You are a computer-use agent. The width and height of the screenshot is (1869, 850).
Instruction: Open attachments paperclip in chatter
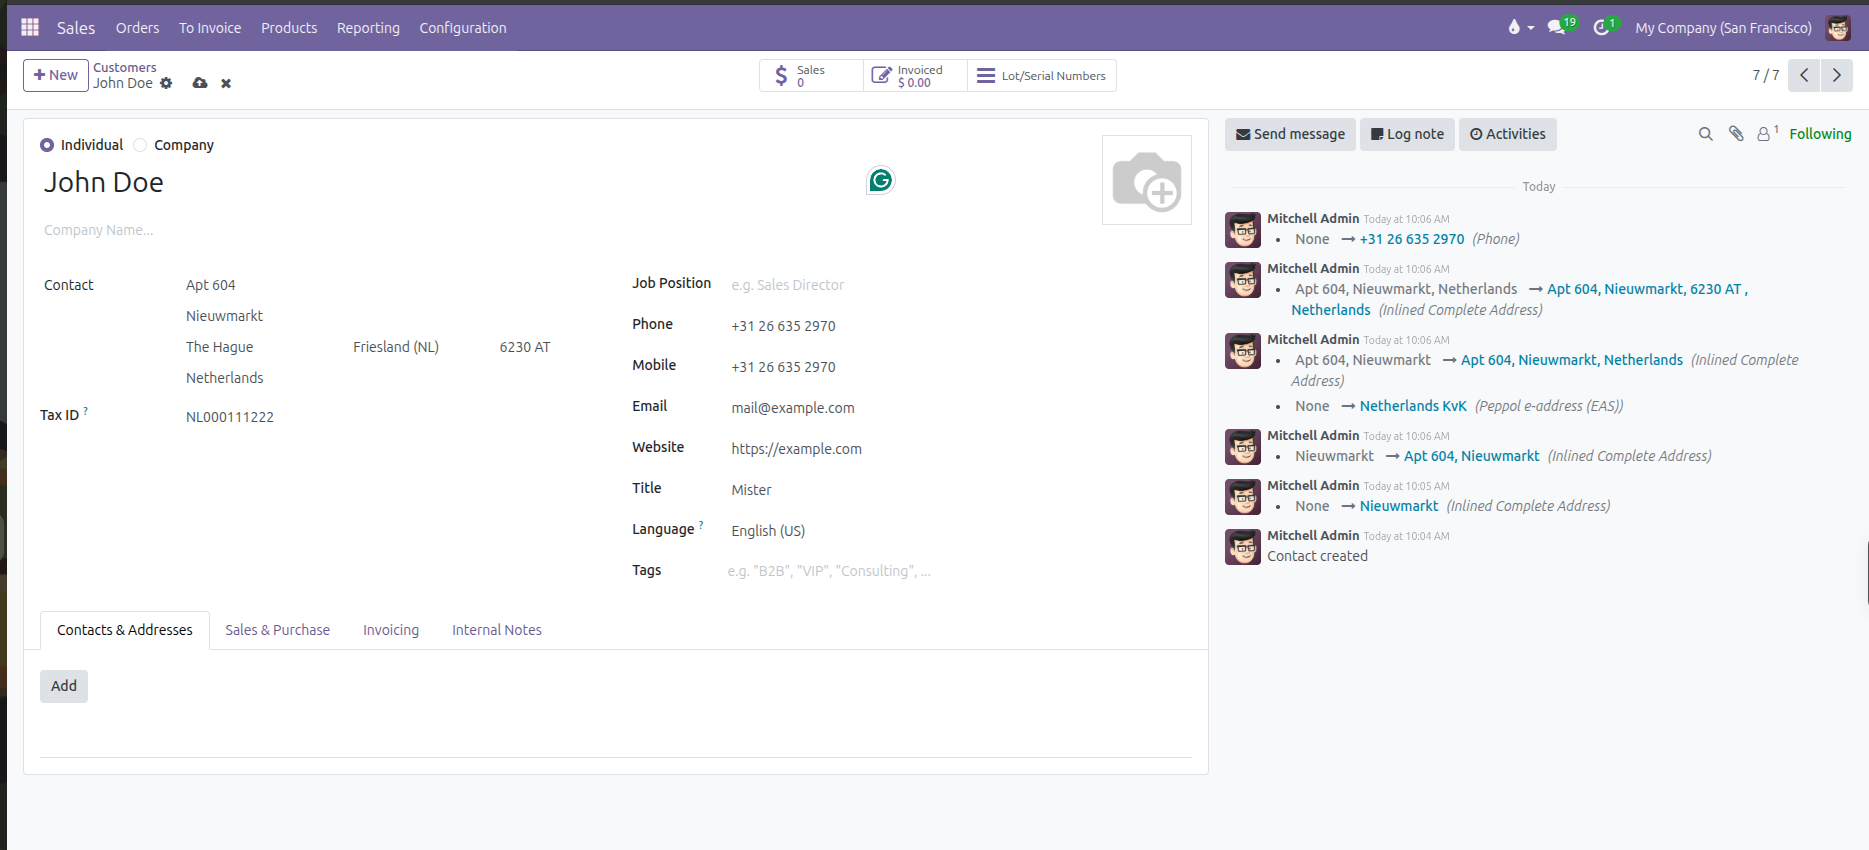1736,134
